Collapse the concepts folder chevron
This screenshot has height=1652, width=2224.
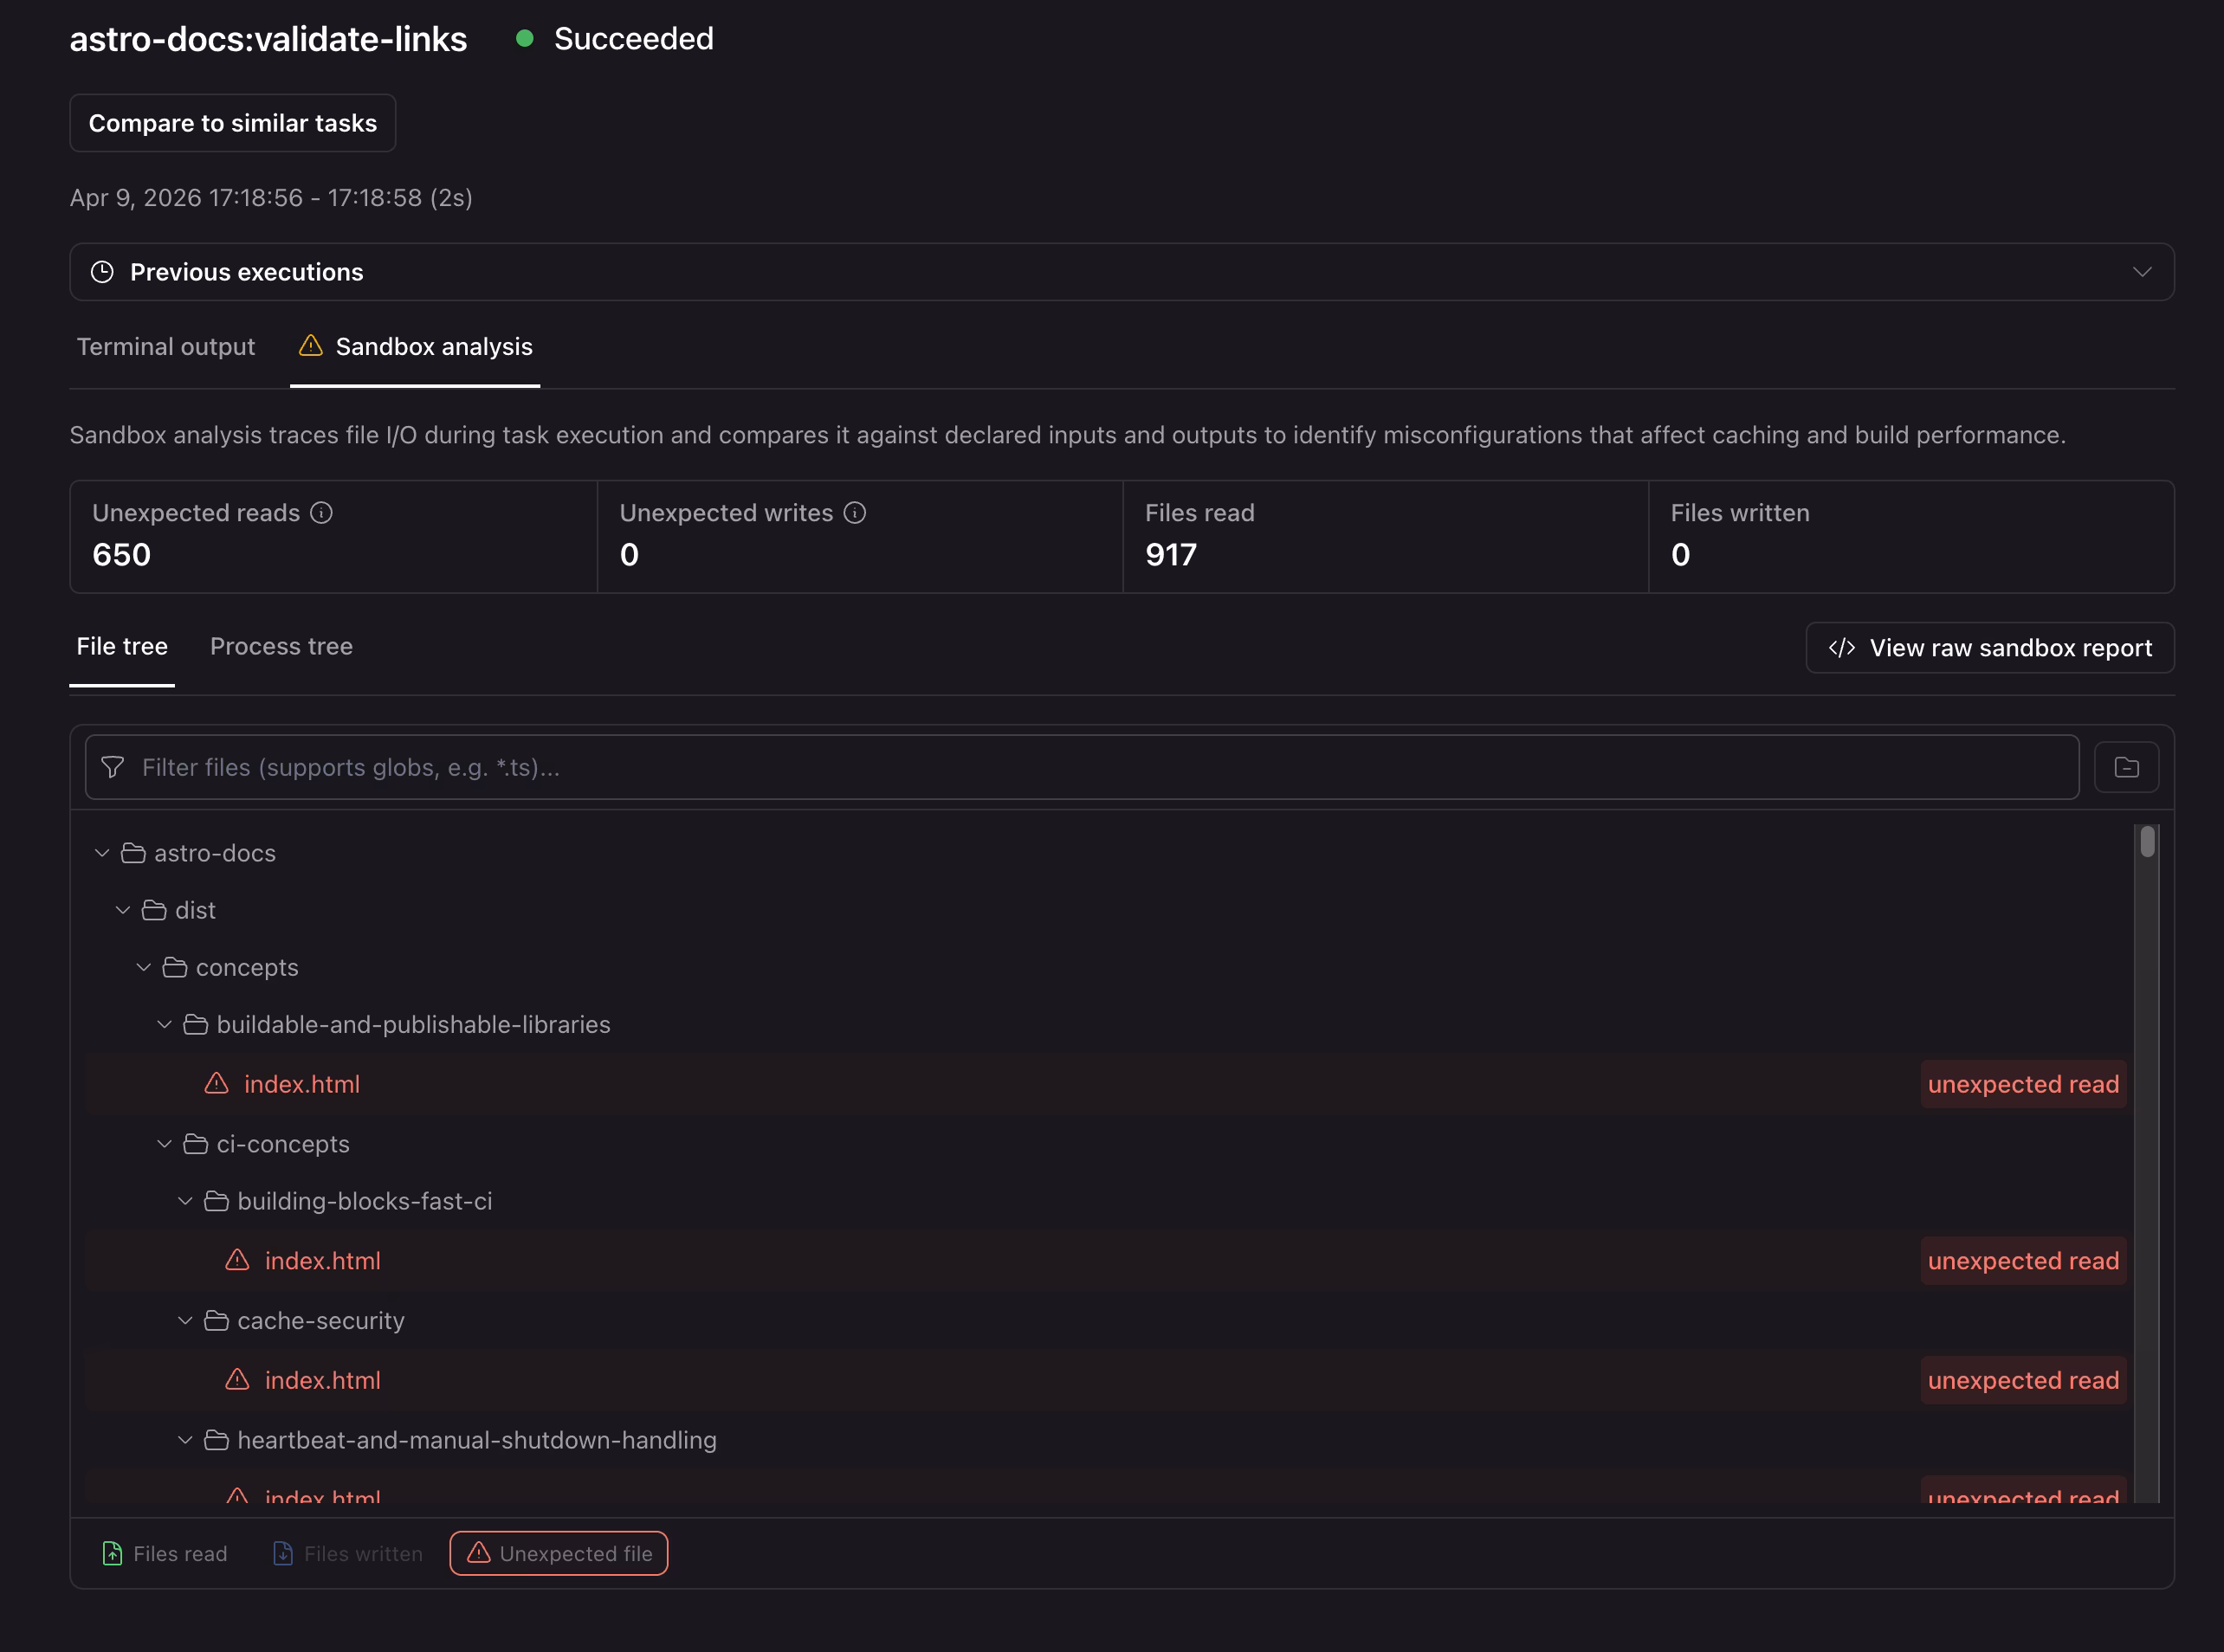(144, 967)
